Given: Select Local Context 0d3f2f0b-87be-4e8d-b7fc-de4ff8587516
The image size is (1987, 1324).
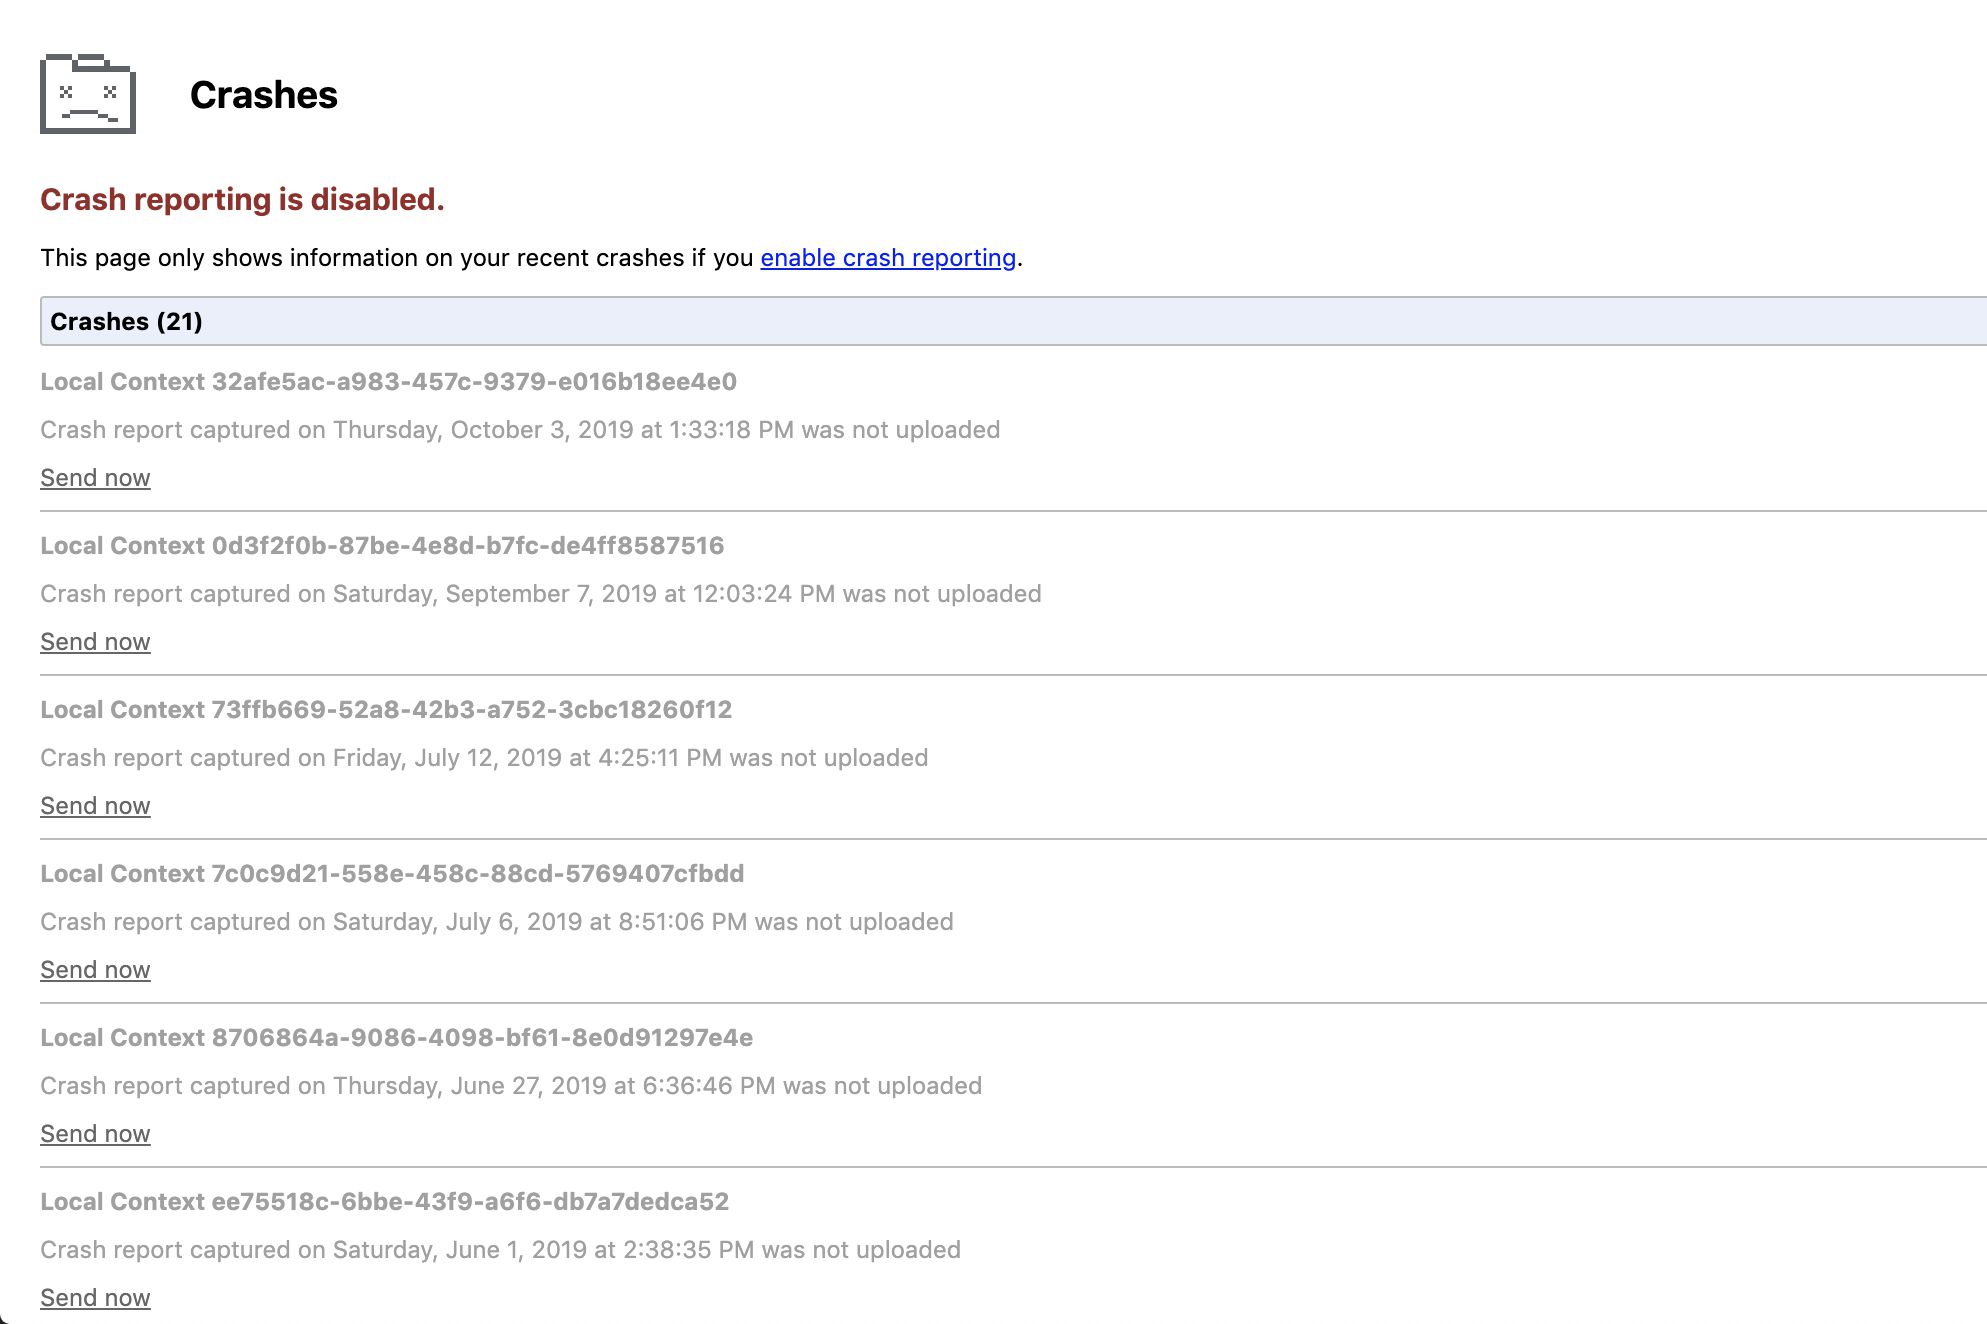Looking at the screenshot, I should [382, 546].
